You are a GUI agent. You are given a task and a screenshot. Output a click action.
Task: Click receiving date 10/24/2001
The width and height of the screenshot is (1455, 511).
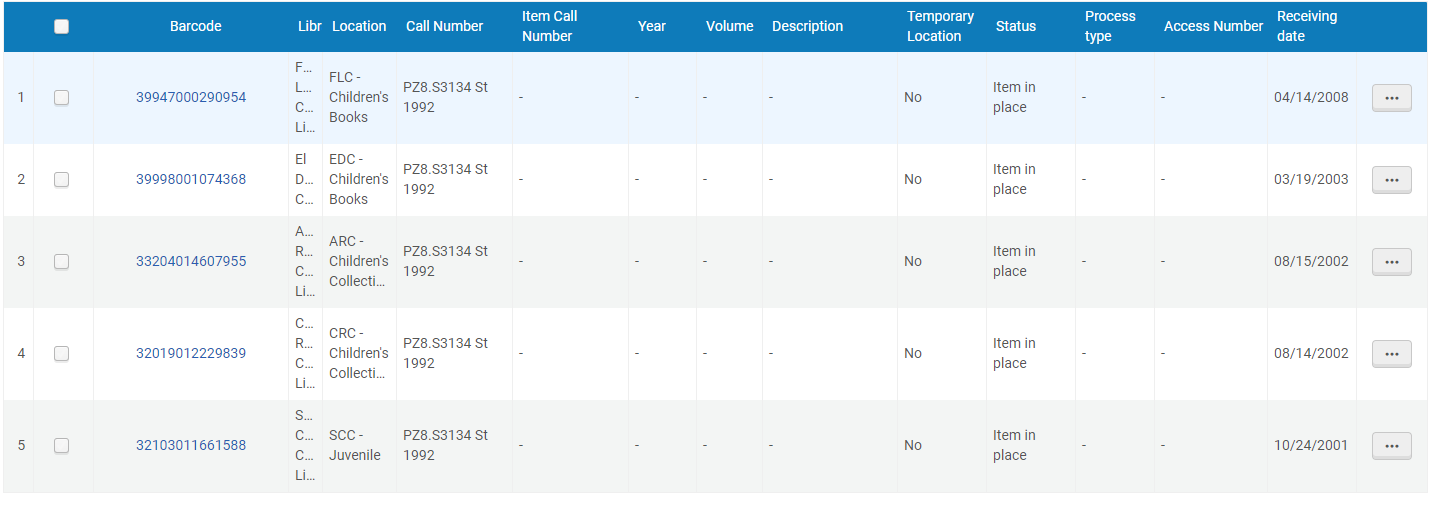[x=1311, y=446]
